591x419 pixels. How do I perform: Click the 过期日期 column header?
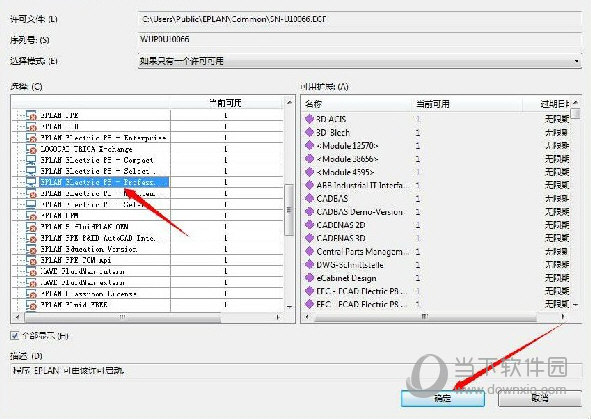pyautogui.click(x=547, y=104)
